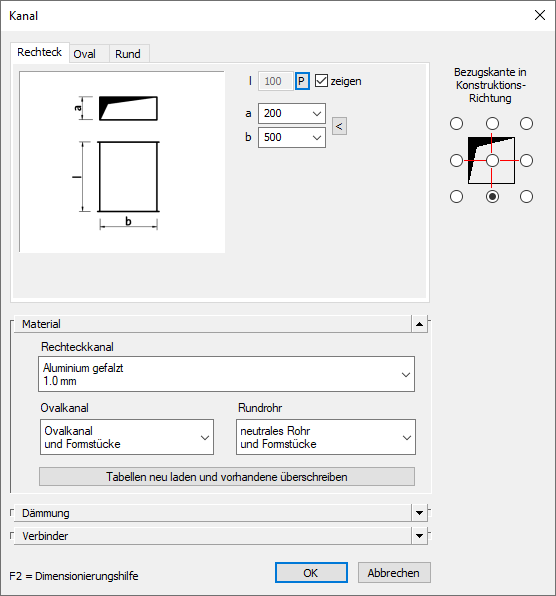Select top-left Bezugskante radio button
Screen dimensions: 556x596
[x=456, y=124]
